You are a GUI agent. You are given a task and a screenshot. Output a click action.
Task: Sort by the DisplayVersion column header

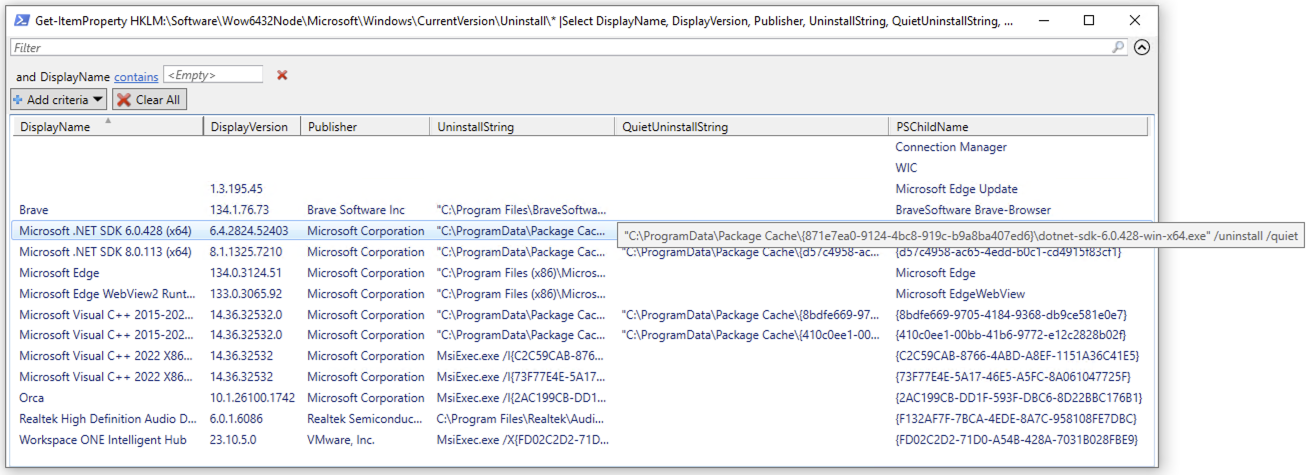point(249,127)
